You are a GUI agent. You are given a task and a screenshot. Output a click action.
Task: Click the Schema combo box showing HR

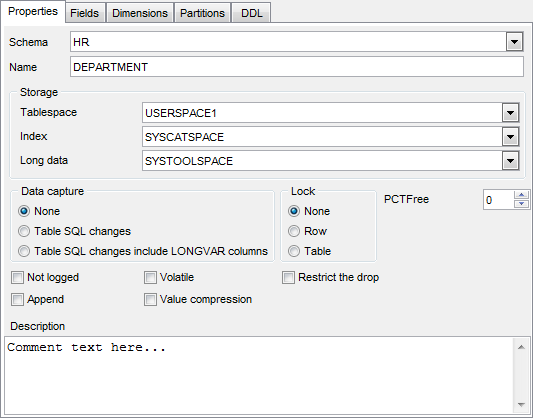coord(296,42)
